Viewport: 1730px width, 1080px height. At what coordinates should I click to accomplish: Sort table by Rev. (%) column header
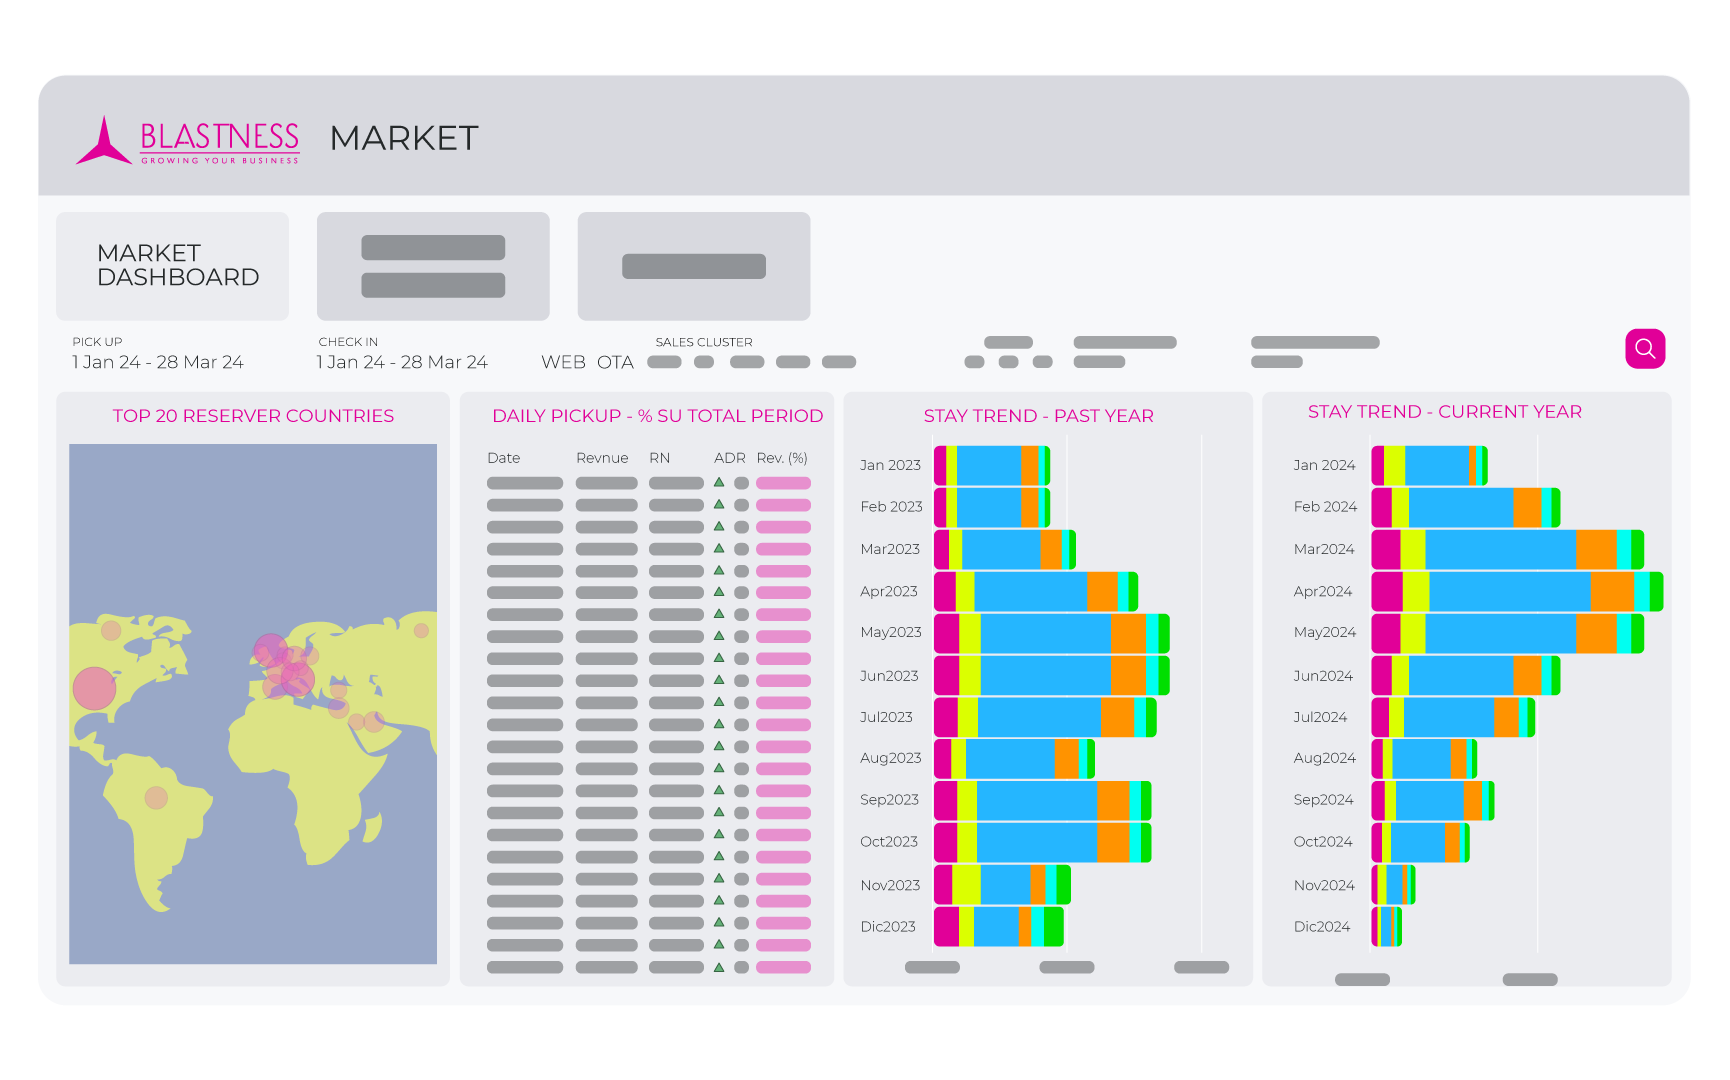(x=782, y=458)
